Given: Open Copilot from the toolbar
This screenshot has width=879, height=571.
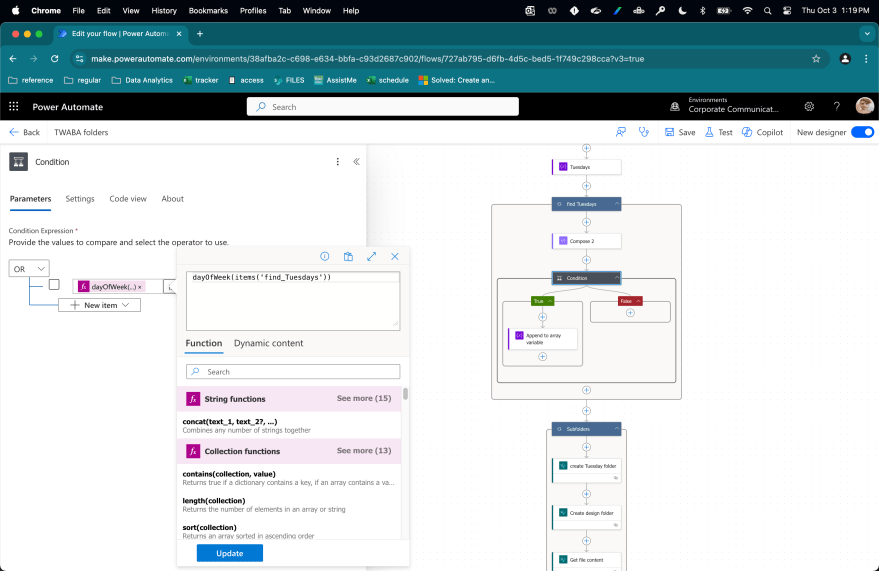Looking at the screenshot, I should pyautogui.click(x=762, y=132).
